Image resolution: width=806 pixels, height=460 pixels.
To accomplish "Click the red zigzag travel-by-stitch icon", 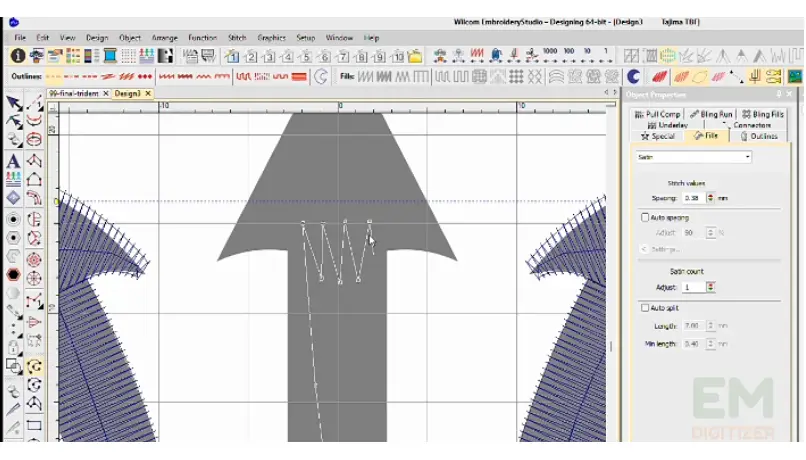I will click(x=477, y=55).
